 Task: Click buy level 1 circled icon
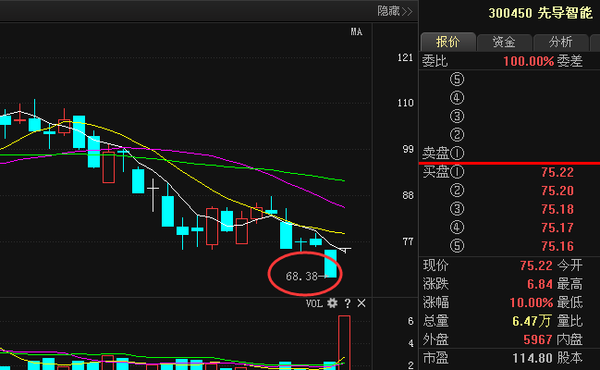pyautogui.click(x=457, y=172)
